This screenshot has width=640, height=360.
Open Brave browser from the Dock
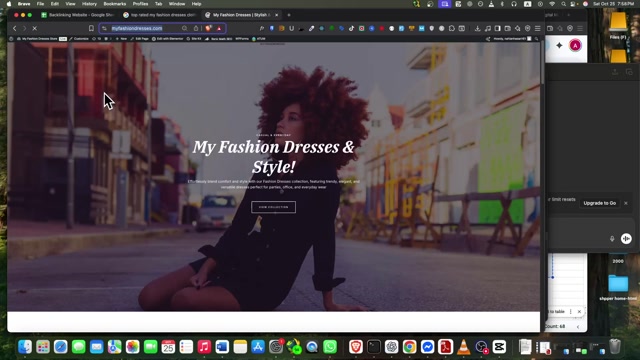(x=356, y=347)
